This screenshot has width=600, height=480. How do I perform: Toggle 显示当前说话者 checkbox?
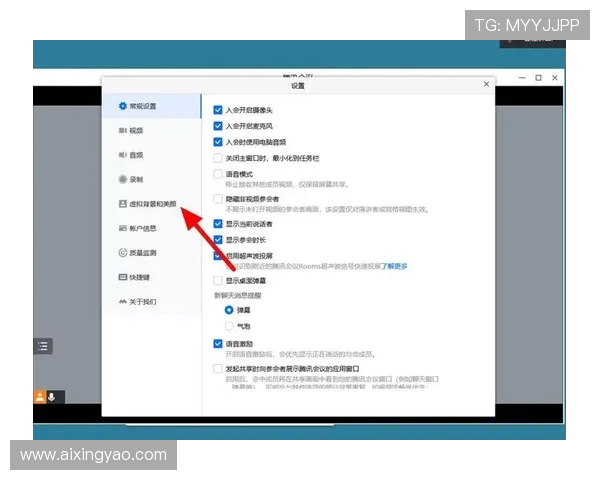[x=218, y=224]
